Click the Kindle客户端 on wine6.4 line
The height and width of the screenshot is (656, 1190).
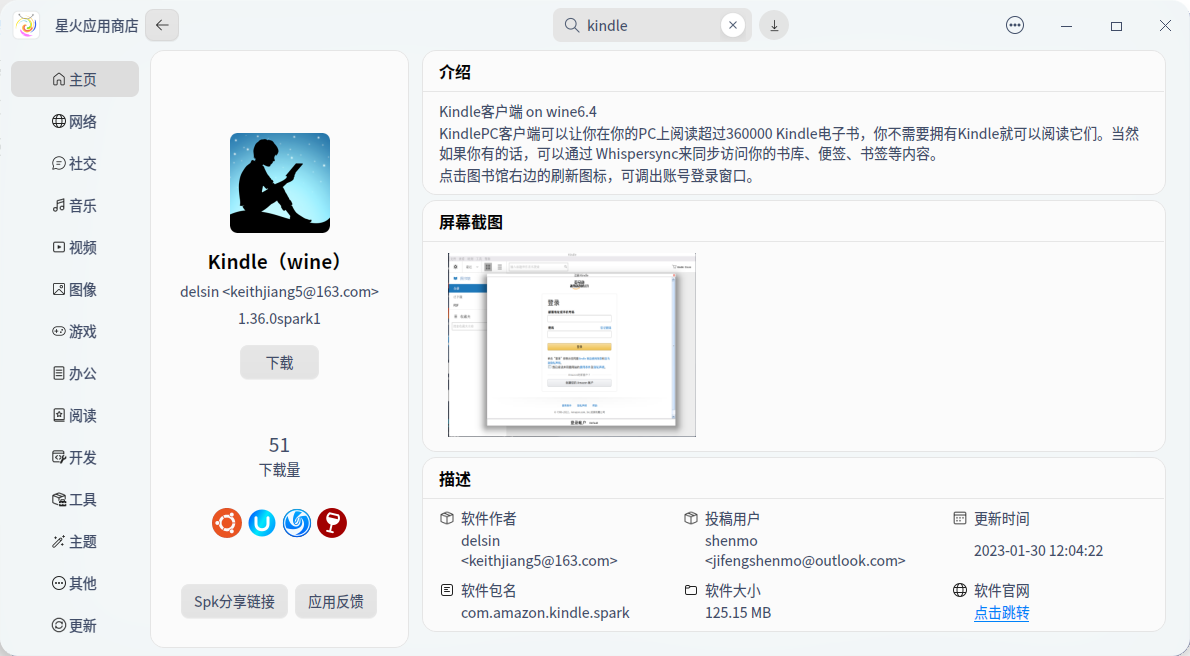coord(518,112)
